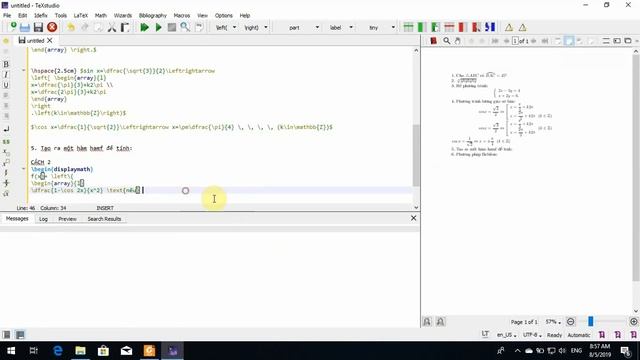Image resolution: width=640 pixels, height=360 pixels.
Task: Cut selection with scissors icon
Action: click(x=112, y=27)
